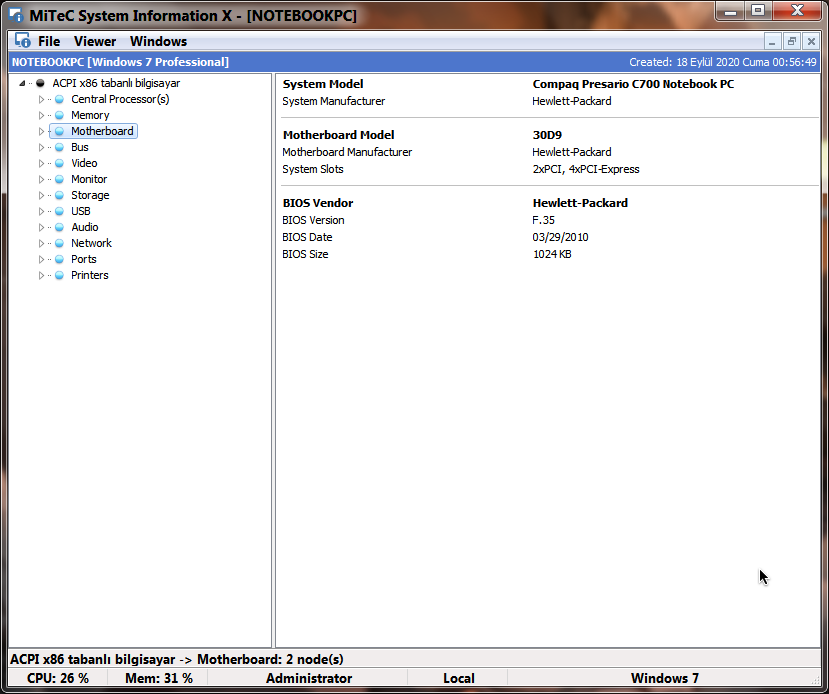Click the BIOS Vendor heading
Screen dimensions: 829x694
[x=318, y=203]
